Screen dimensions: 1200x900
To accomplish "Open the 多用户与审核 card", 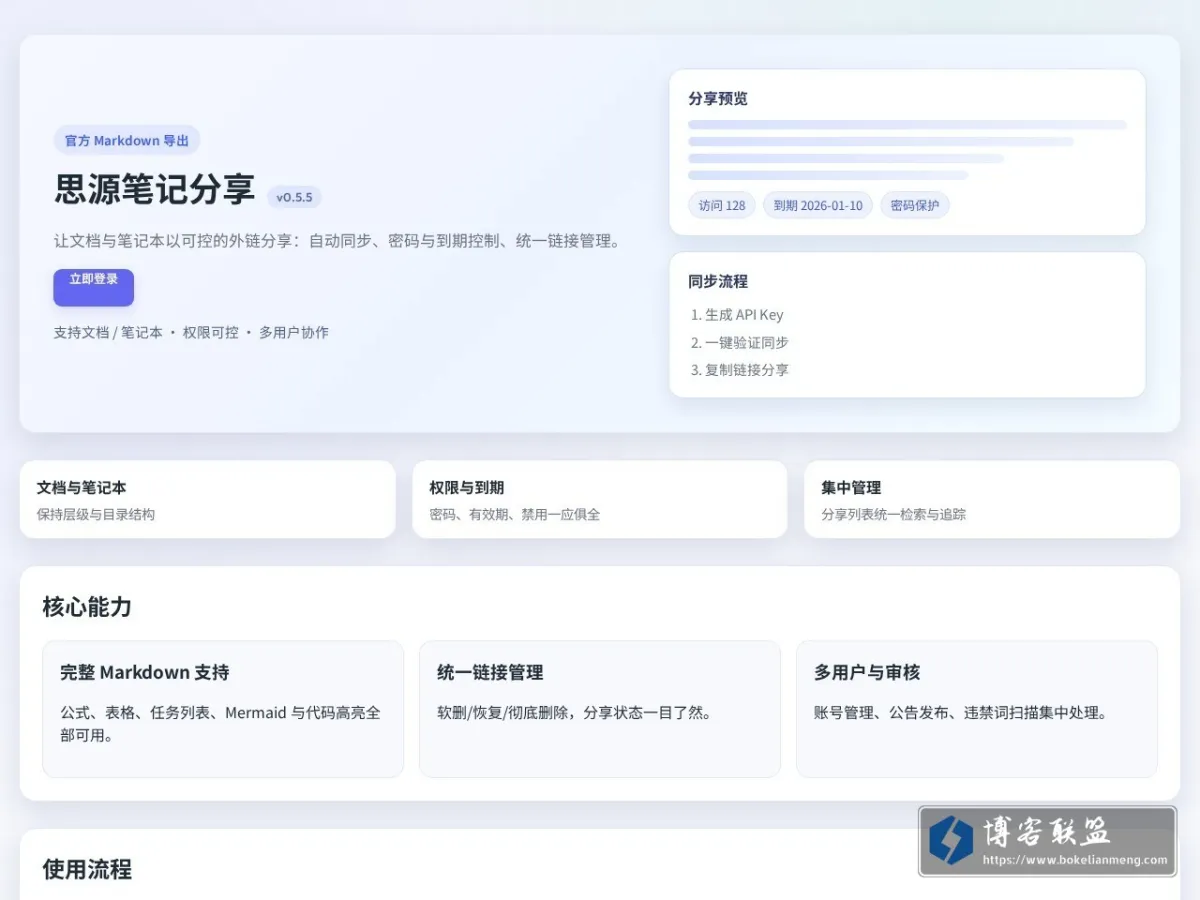I will coord(977,709).
